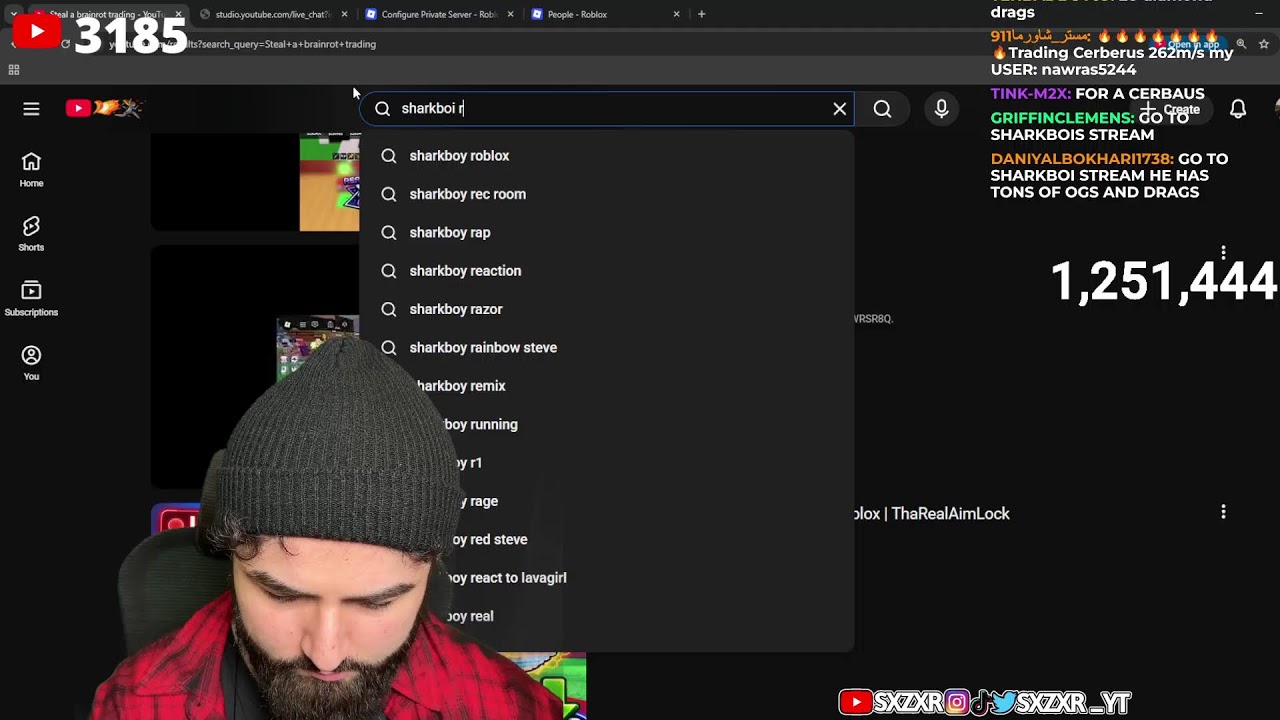The width and height of the screenshot is (1280, 720).
Task: Select suggestion 'sharkboy roblox'
Action: point(606,156)
